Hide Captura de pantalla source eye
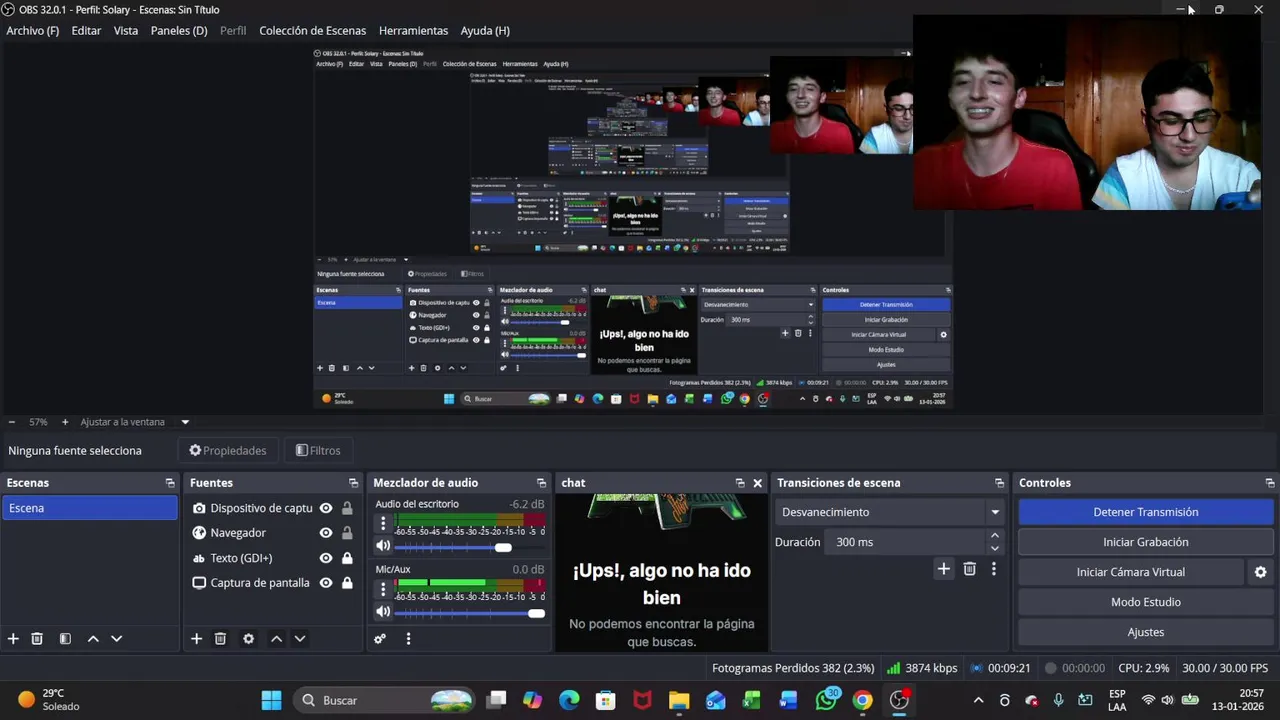Image resolution: width=1280 pixels, height=720 pixels. pos(326,583)
